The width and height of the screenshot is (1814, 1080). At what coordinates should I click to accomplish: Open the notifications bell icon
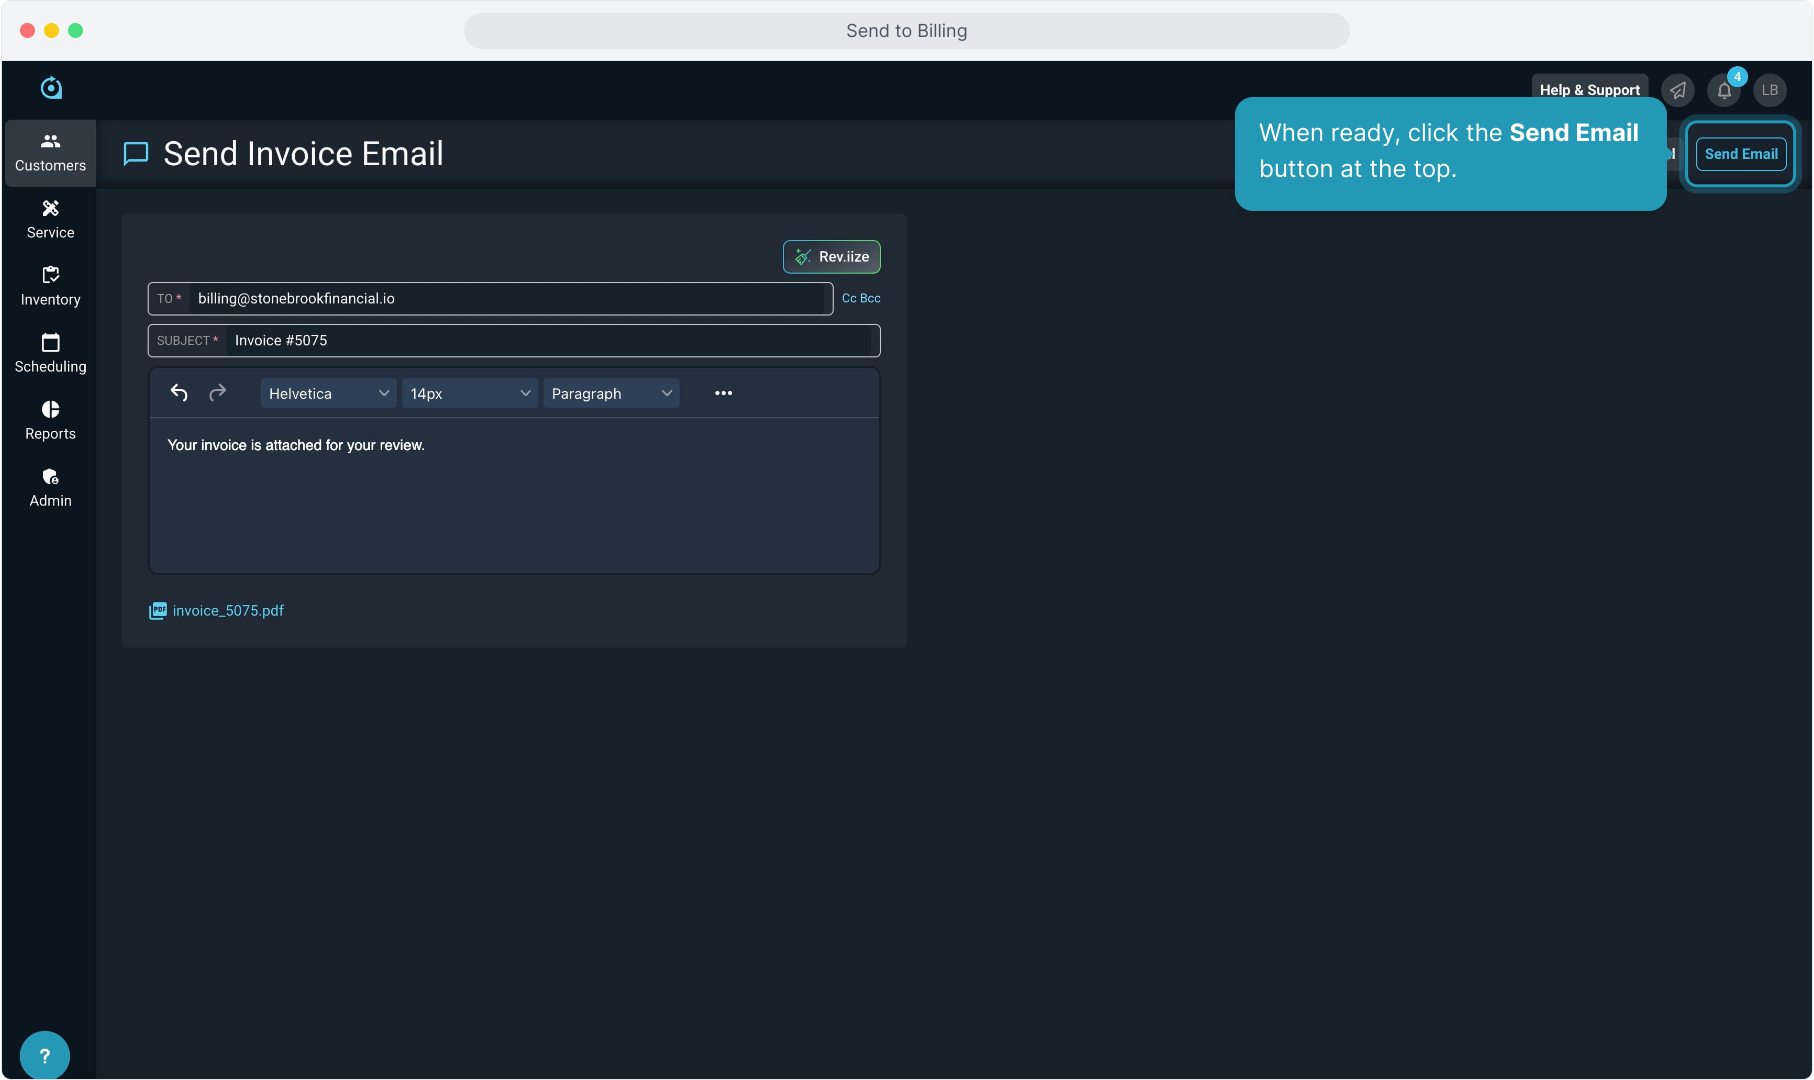click(x=1724, y=90)
